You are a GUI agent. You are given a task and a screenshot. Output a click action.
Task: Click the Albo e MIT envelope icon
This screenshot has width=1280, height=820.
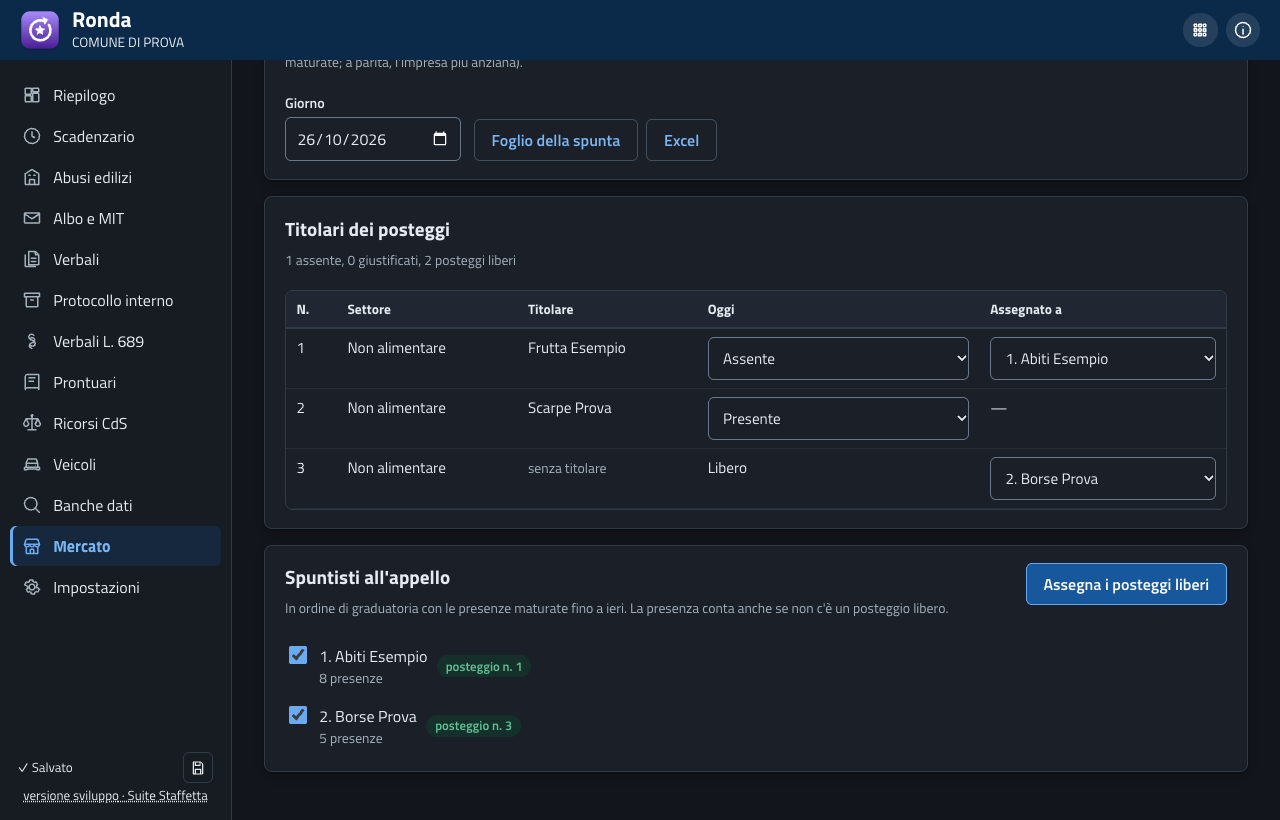click(32, 219)
